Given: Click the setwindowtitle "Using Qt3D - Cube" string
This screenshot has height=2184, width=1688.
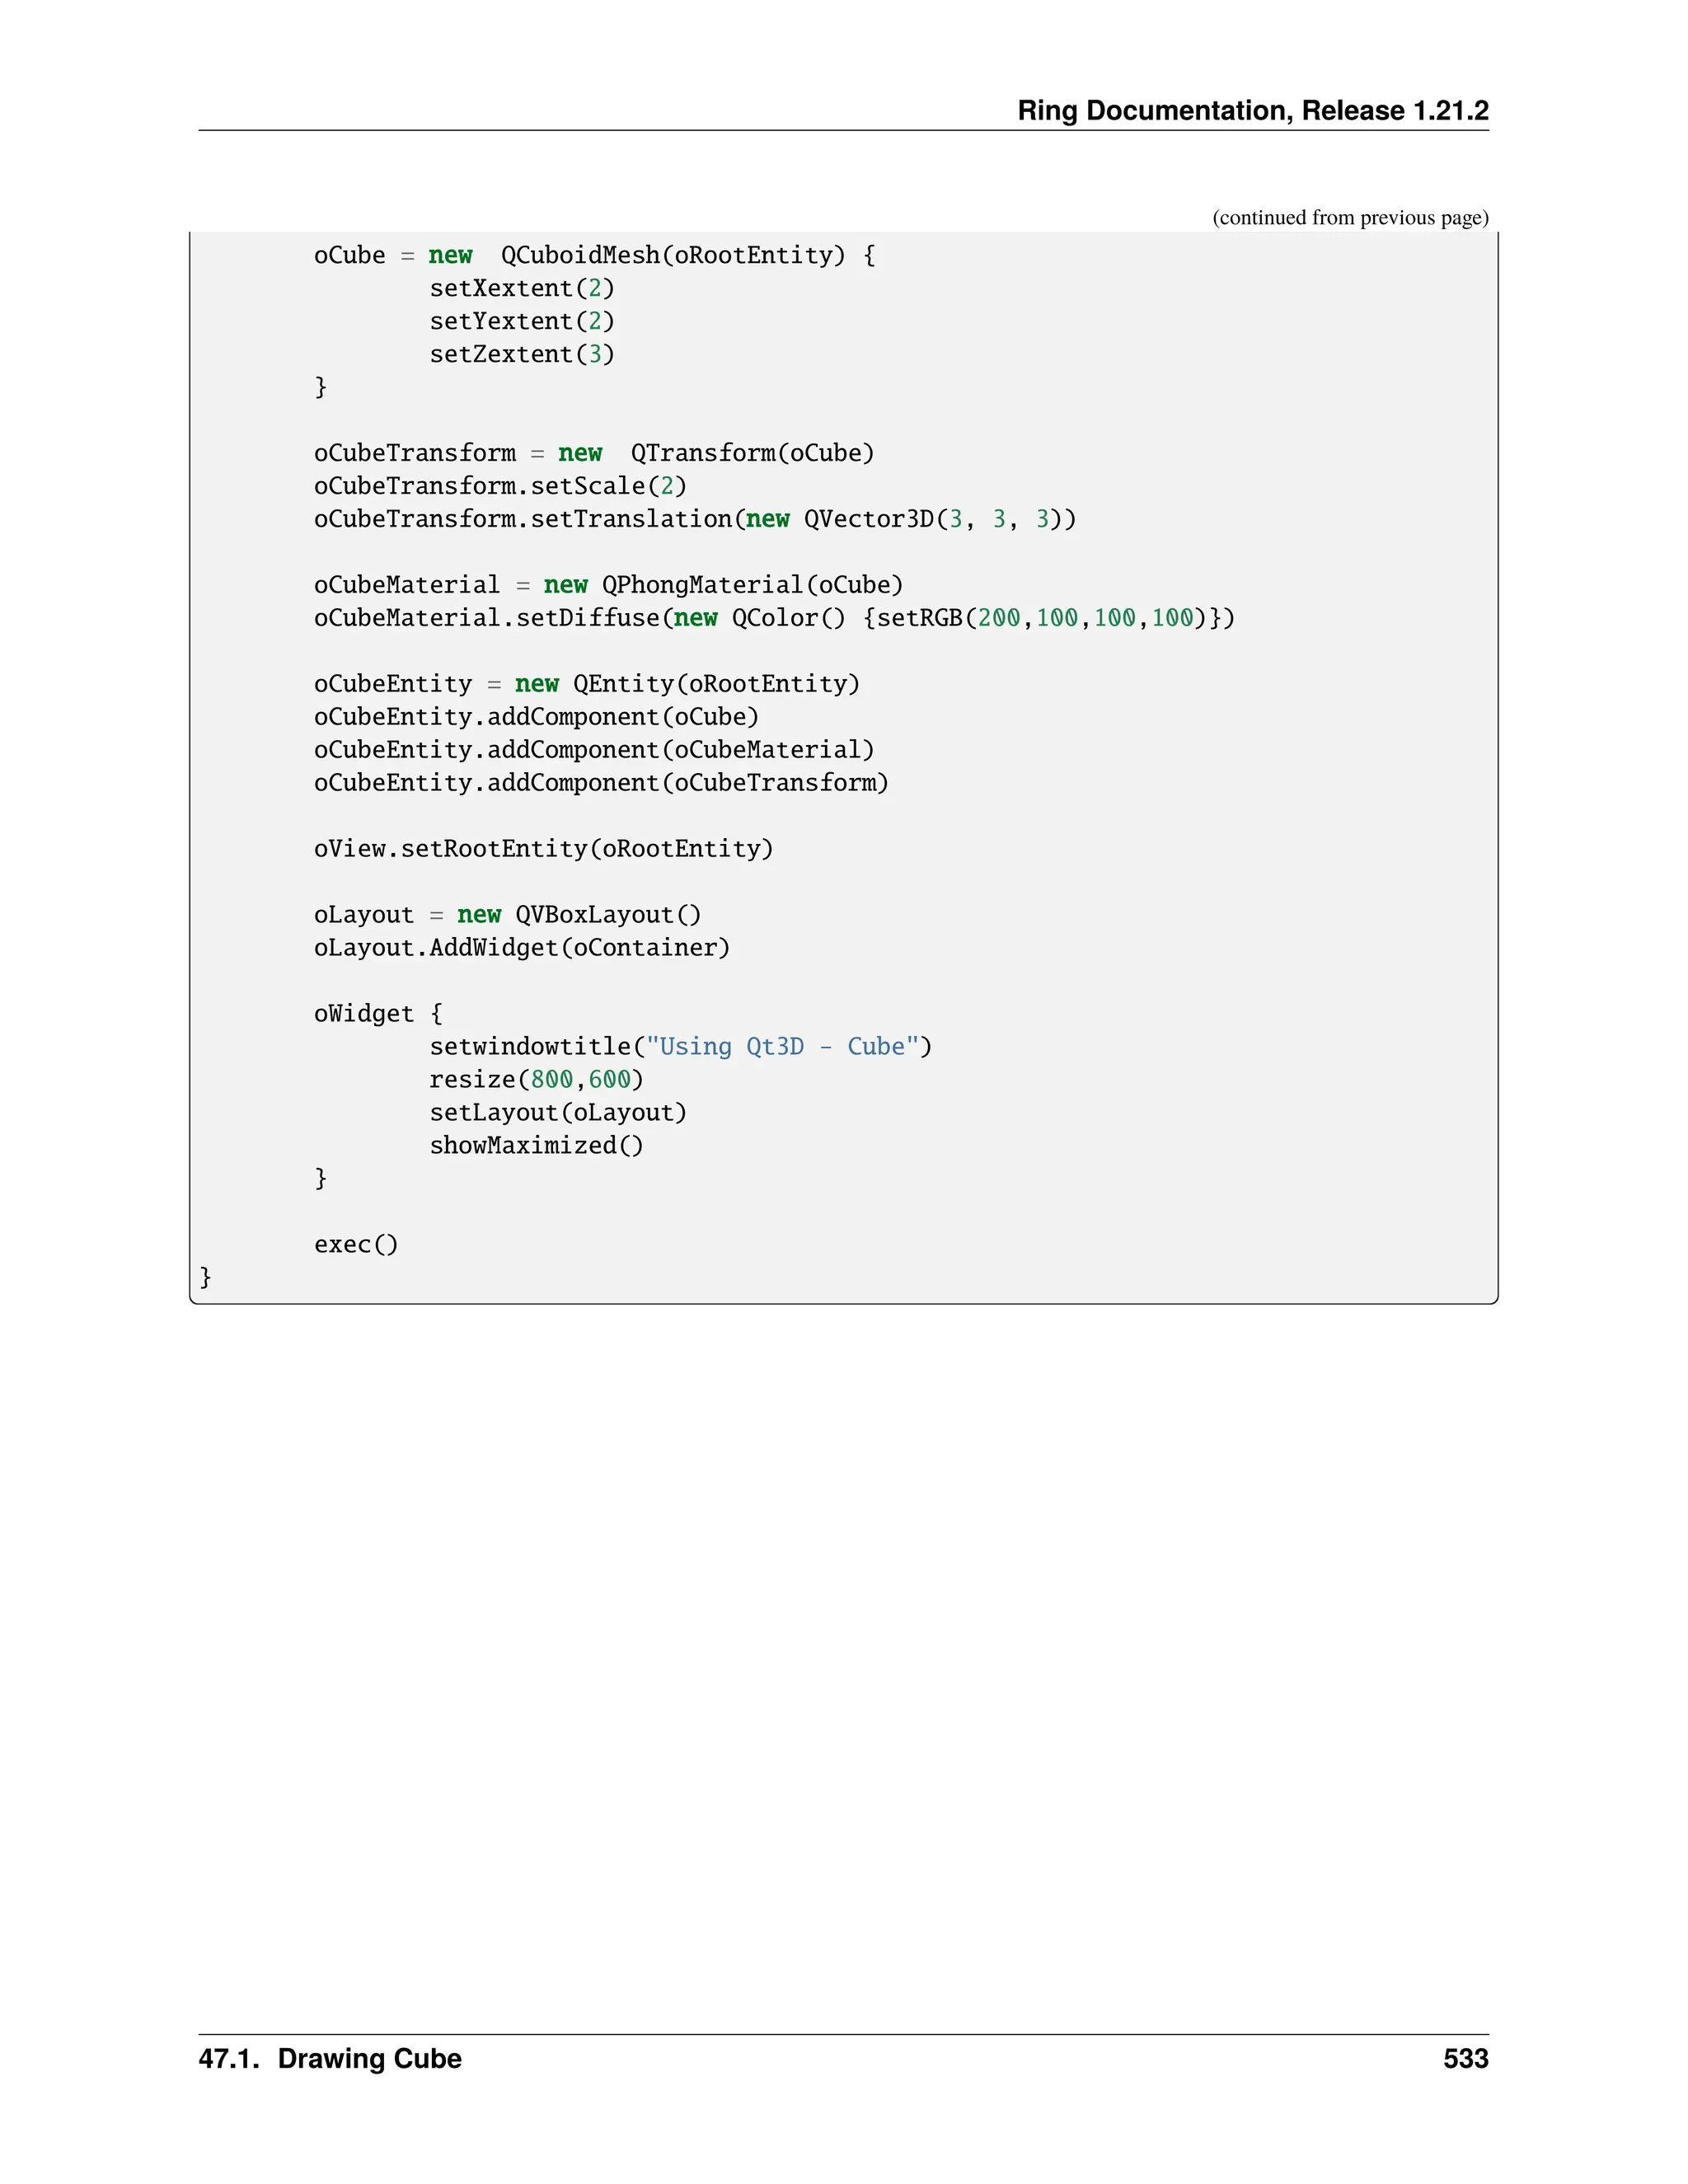Looking at the screenshot, I should [x=782, y=1047].
